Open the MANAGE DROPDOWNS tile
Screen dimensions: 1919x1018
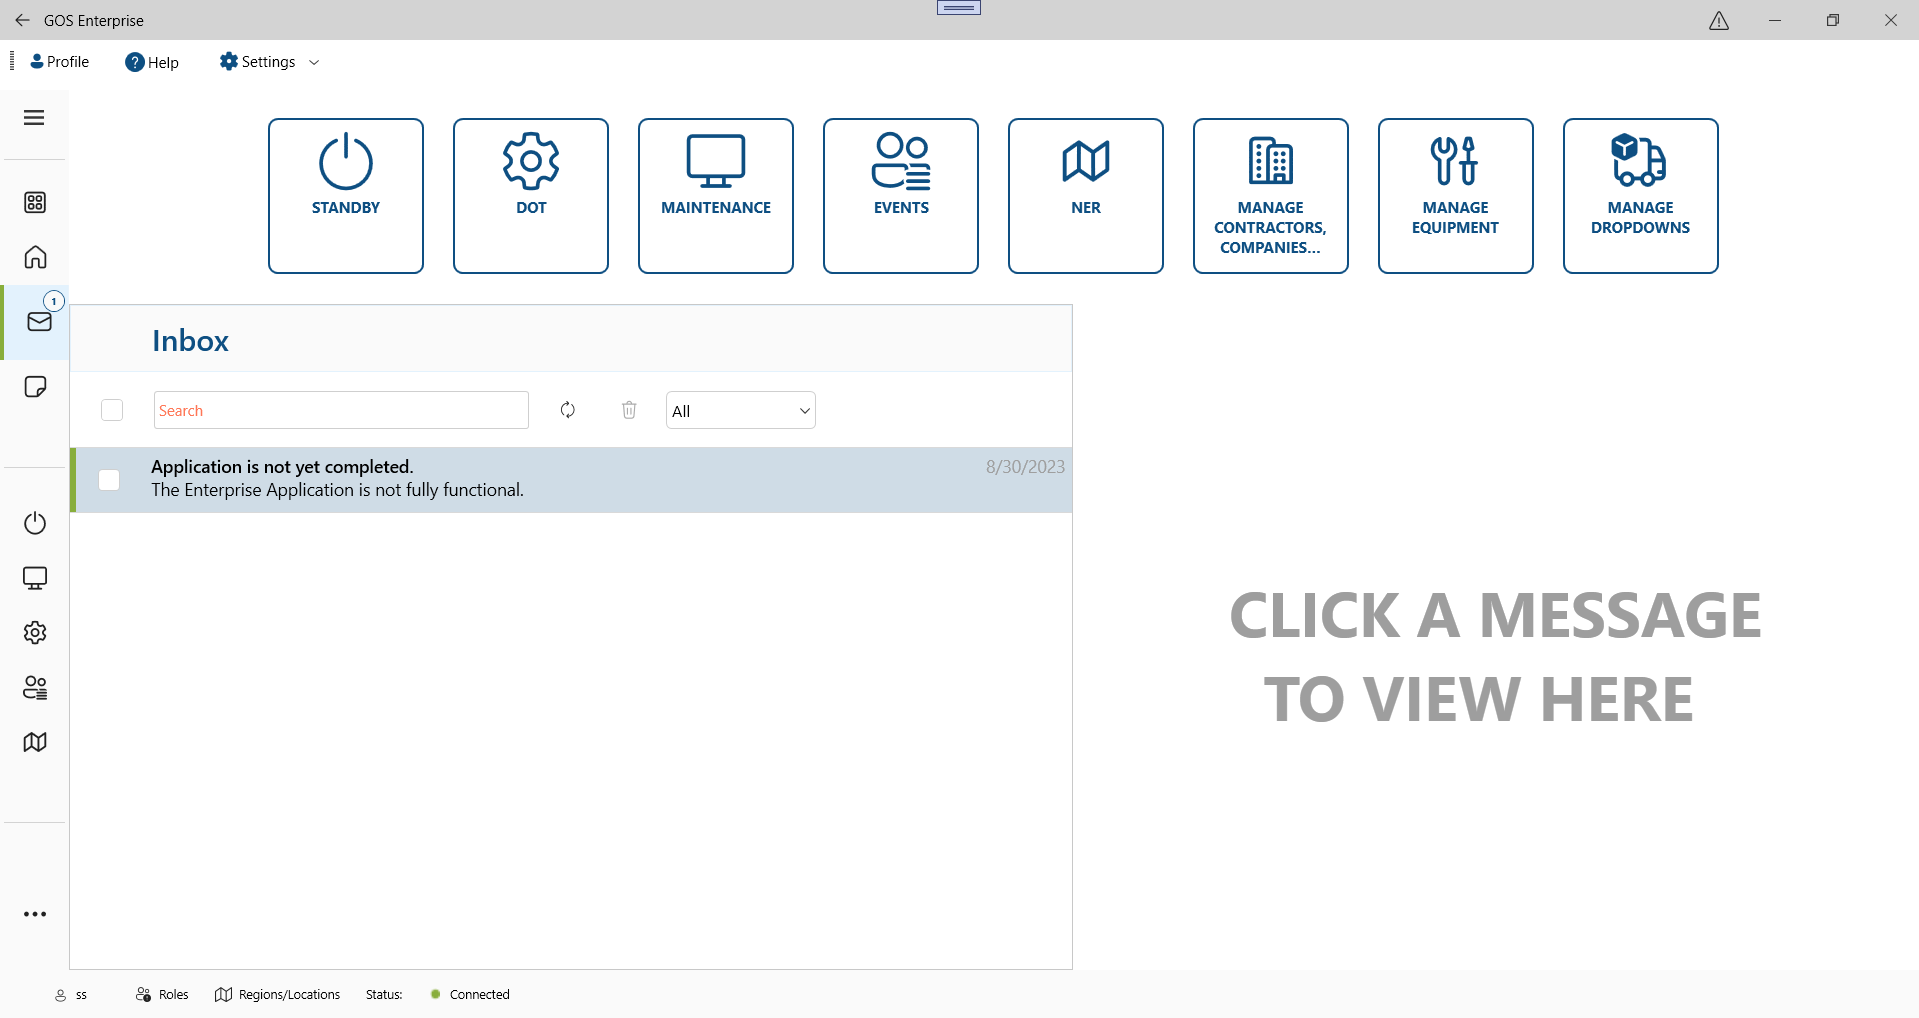(1640, 196)
